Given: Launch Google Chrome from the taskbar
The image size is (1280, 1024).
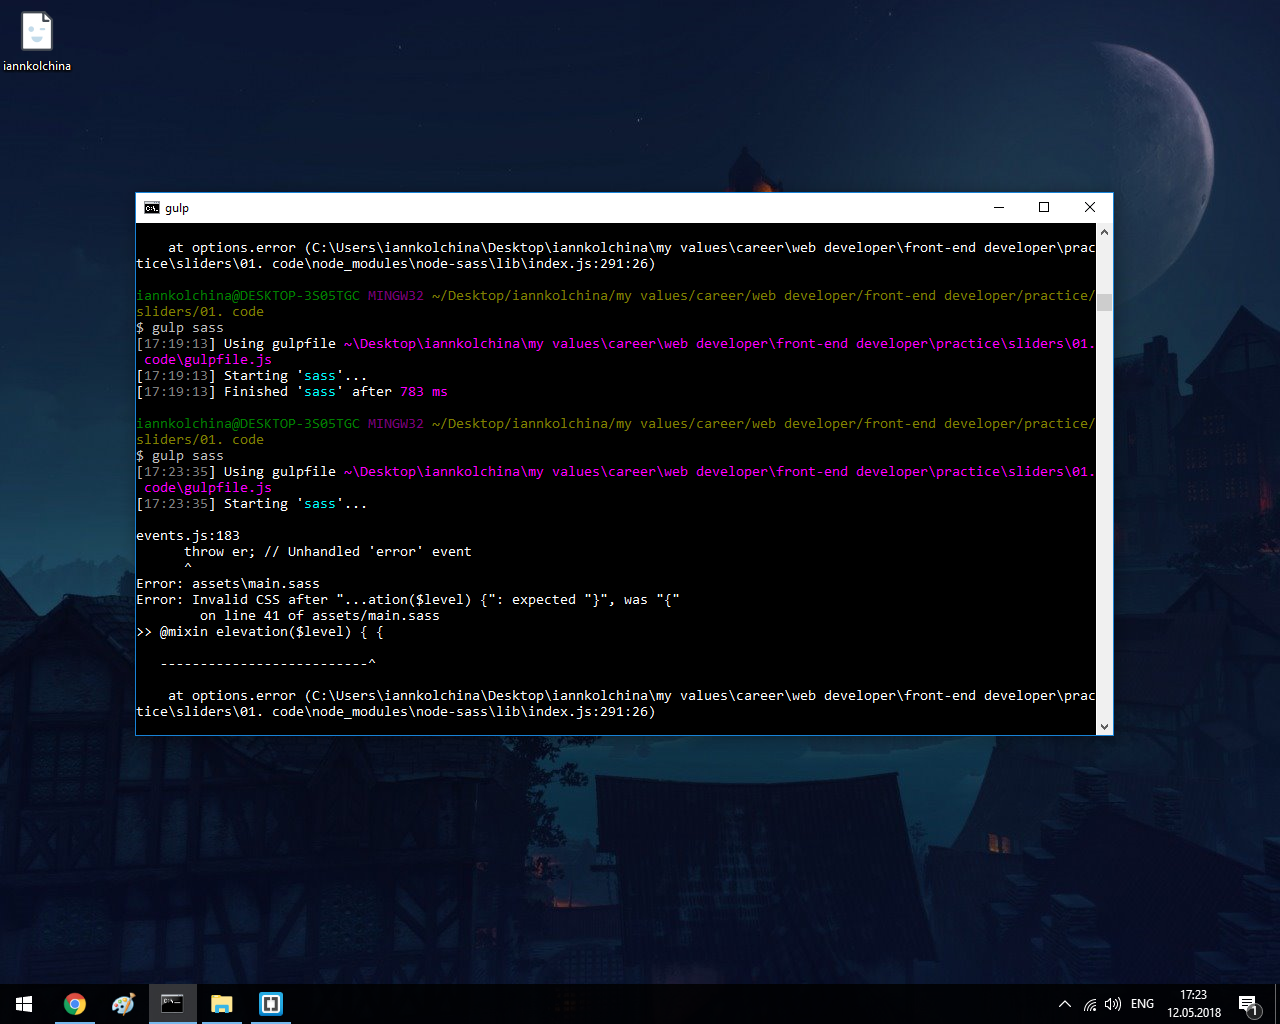Looking at the screenshot, I should tap(74, 1004).
